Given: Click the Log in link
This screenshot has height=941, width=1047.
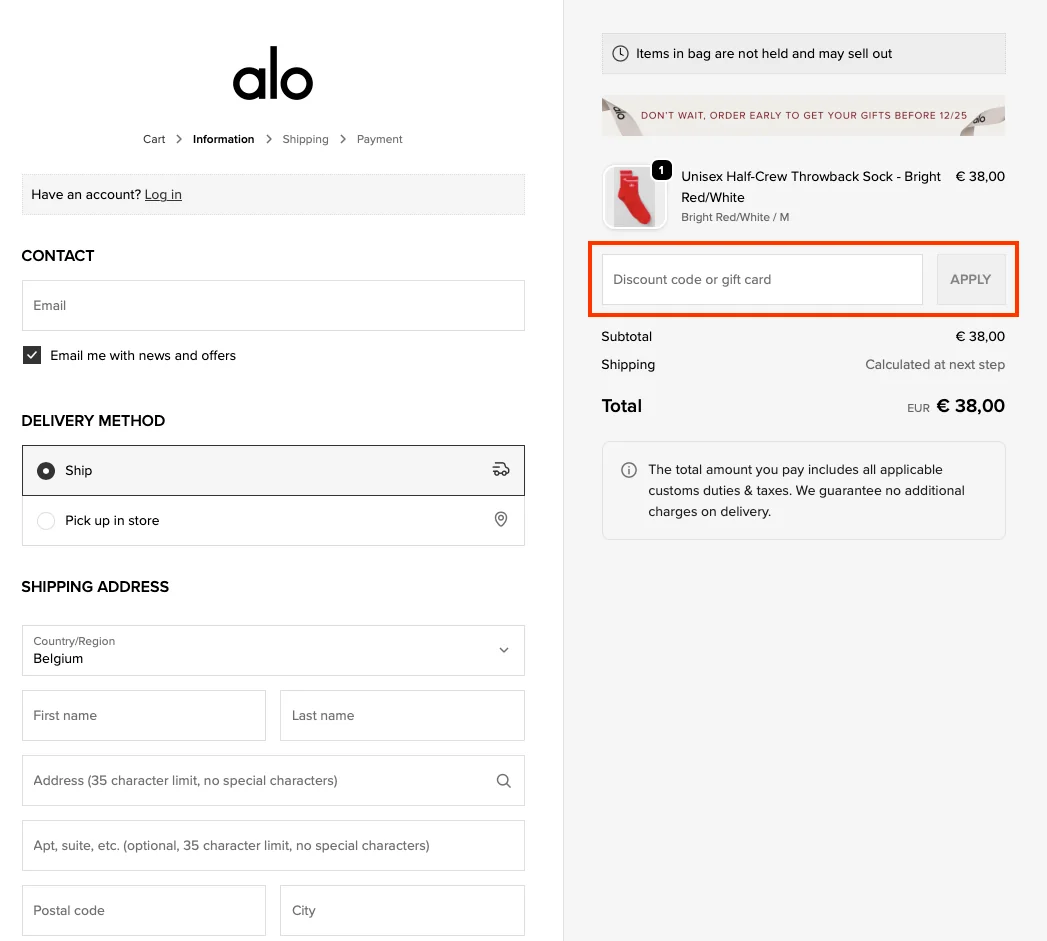Looking at the screenshot, I should tap(163, 195).
